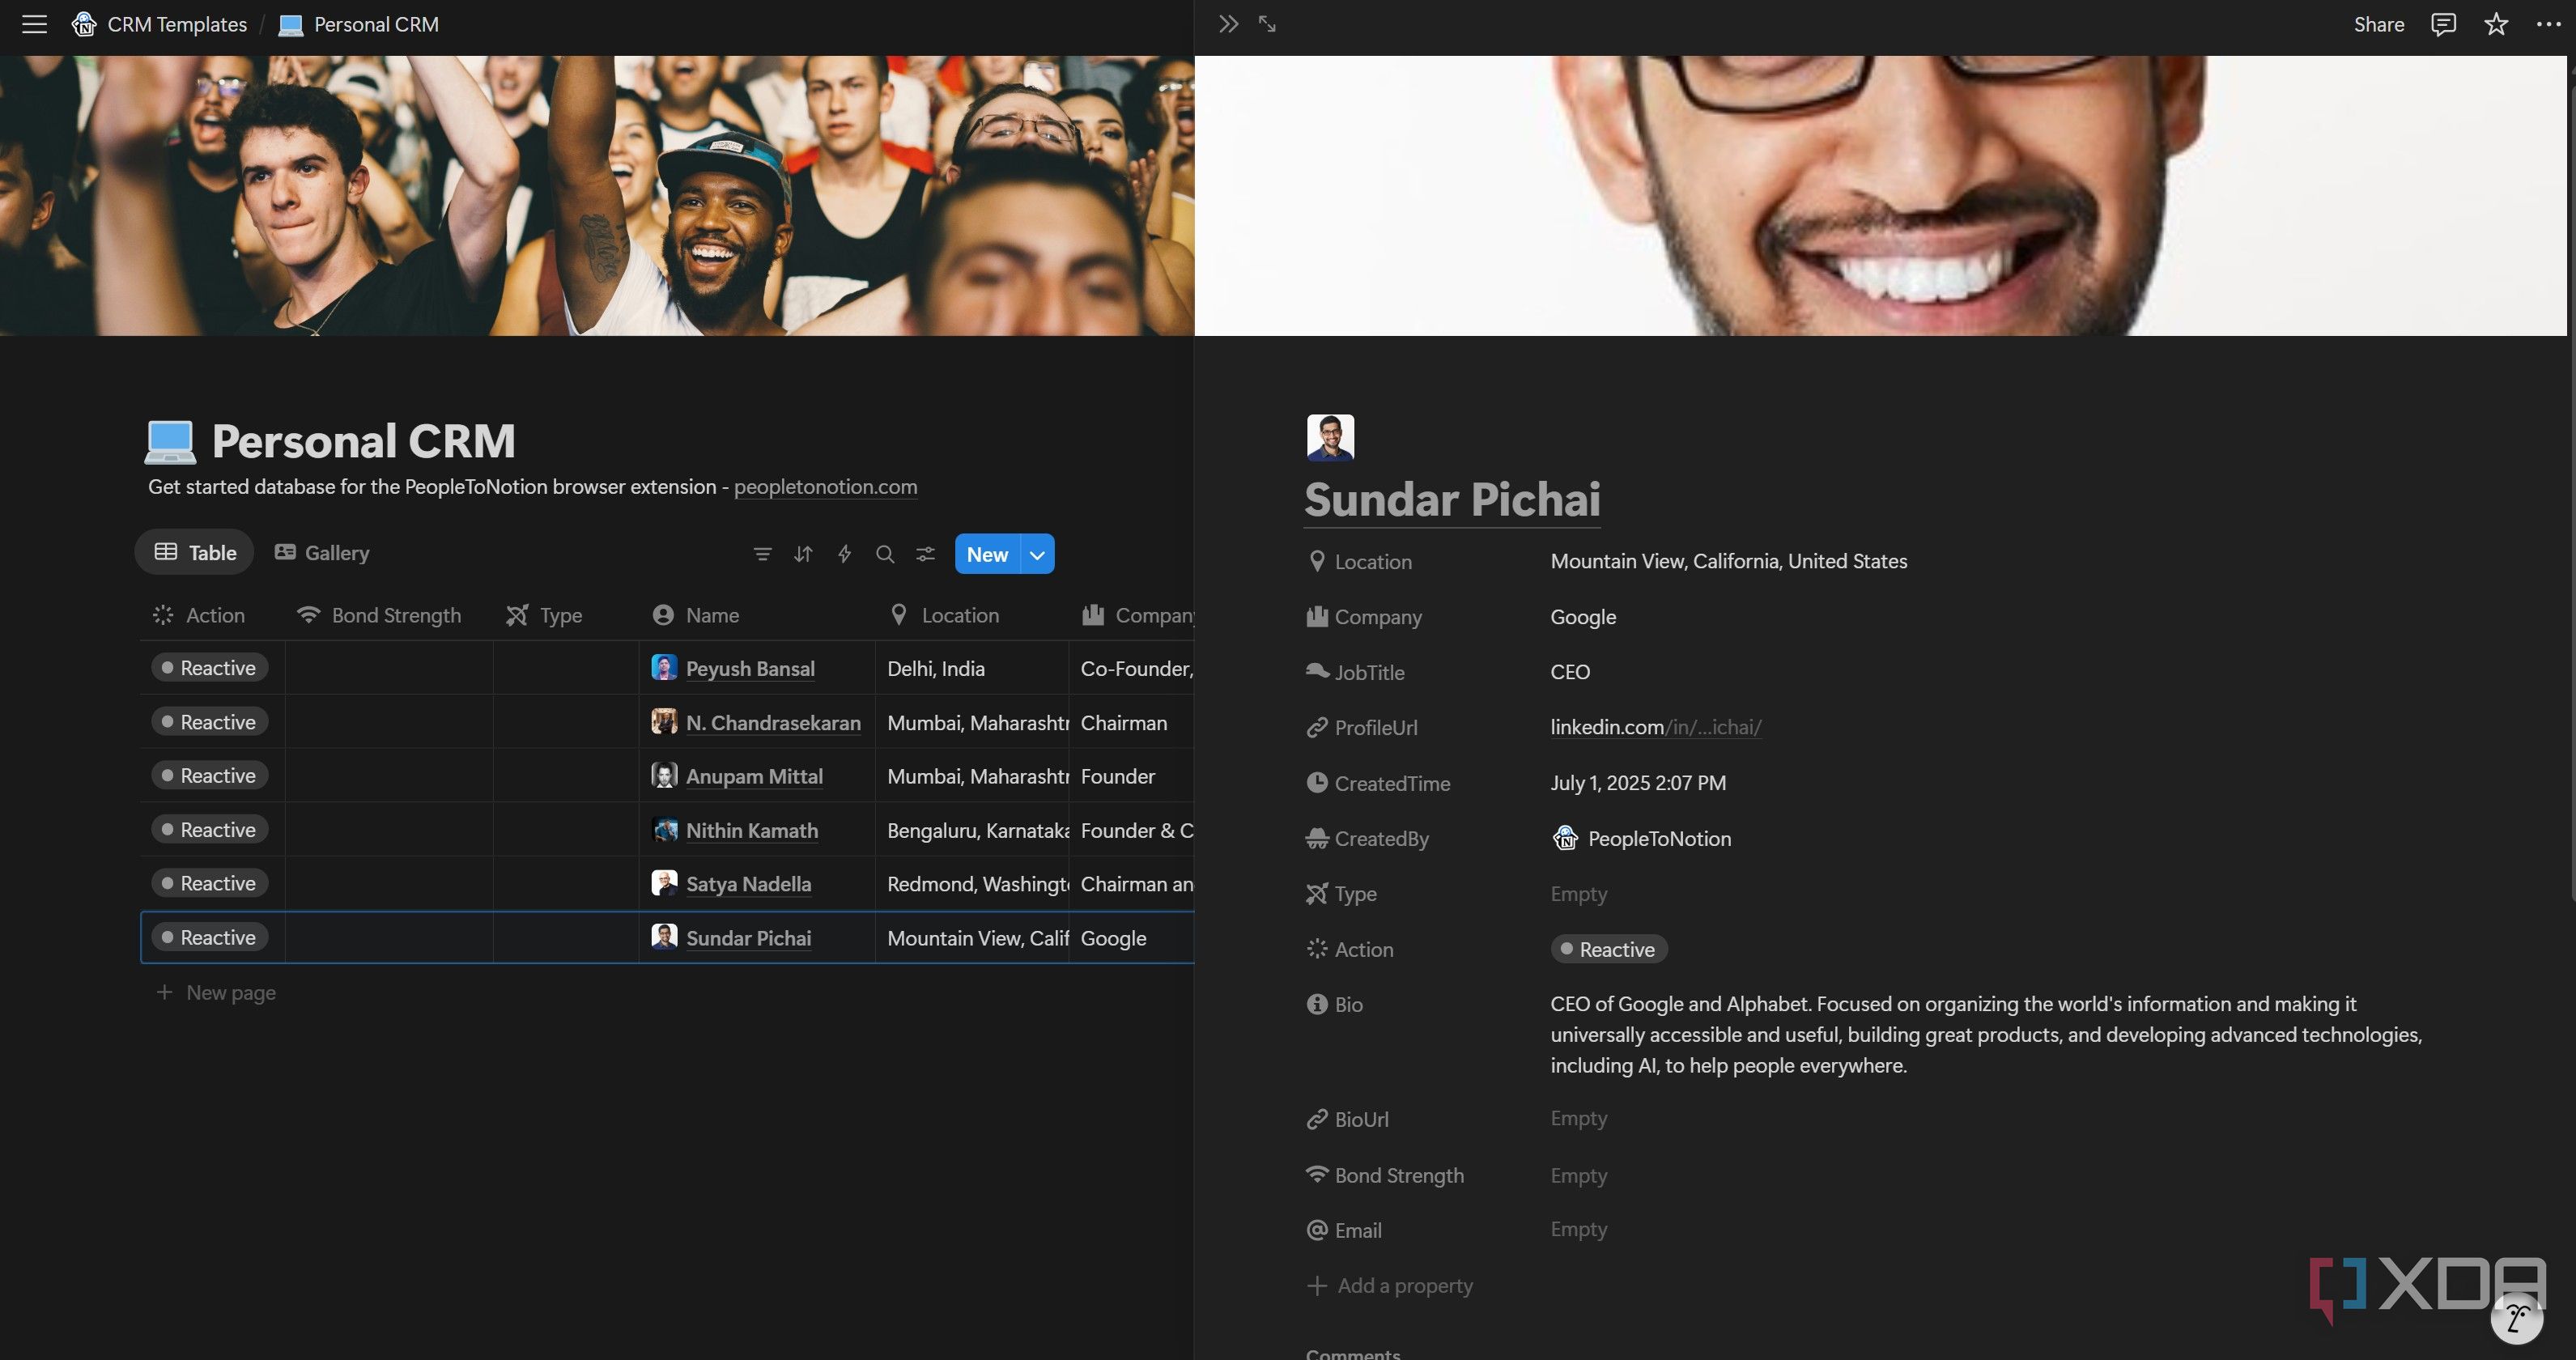
Task: Open Sundar Pichai page in full view
Action: pyautogui.click(x=1267, y=24)
